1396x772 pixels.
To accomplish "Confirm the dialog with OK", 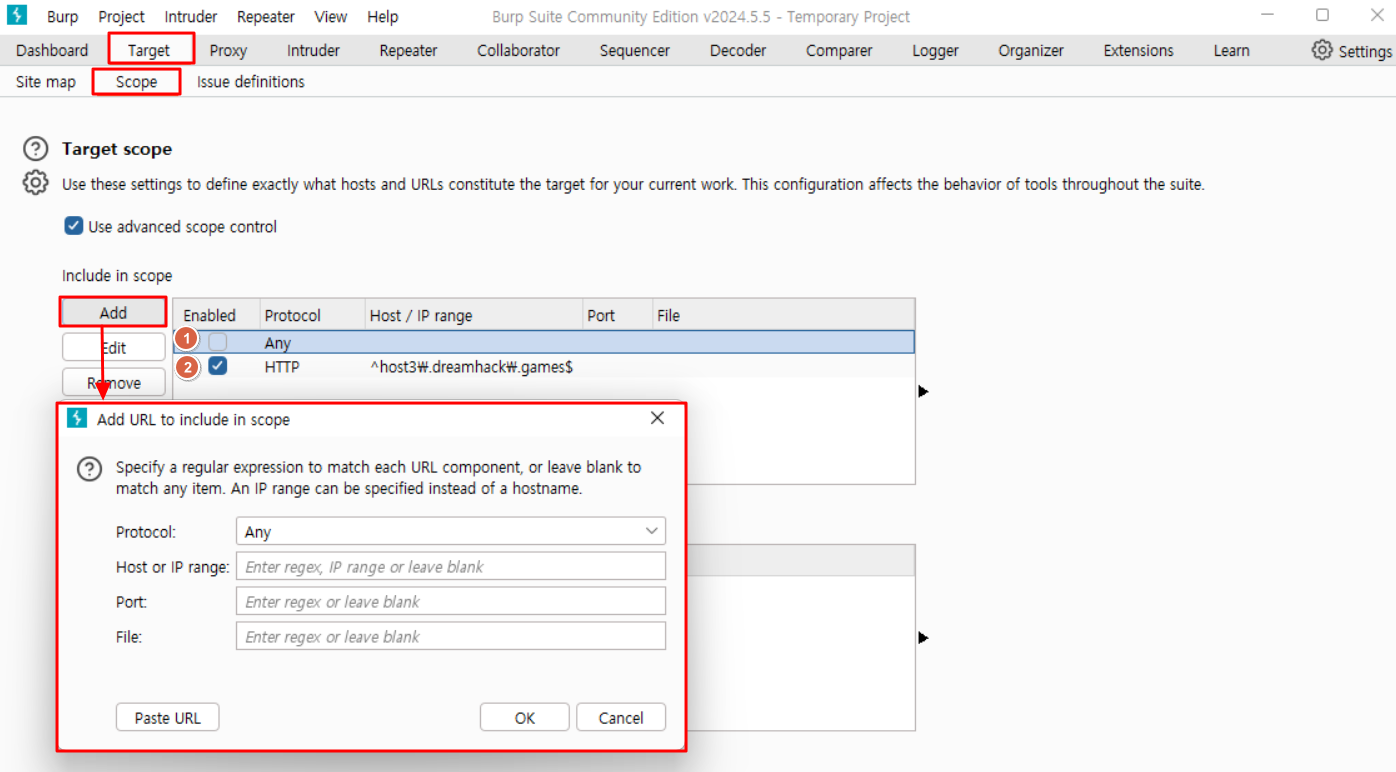I will point(525,717).
